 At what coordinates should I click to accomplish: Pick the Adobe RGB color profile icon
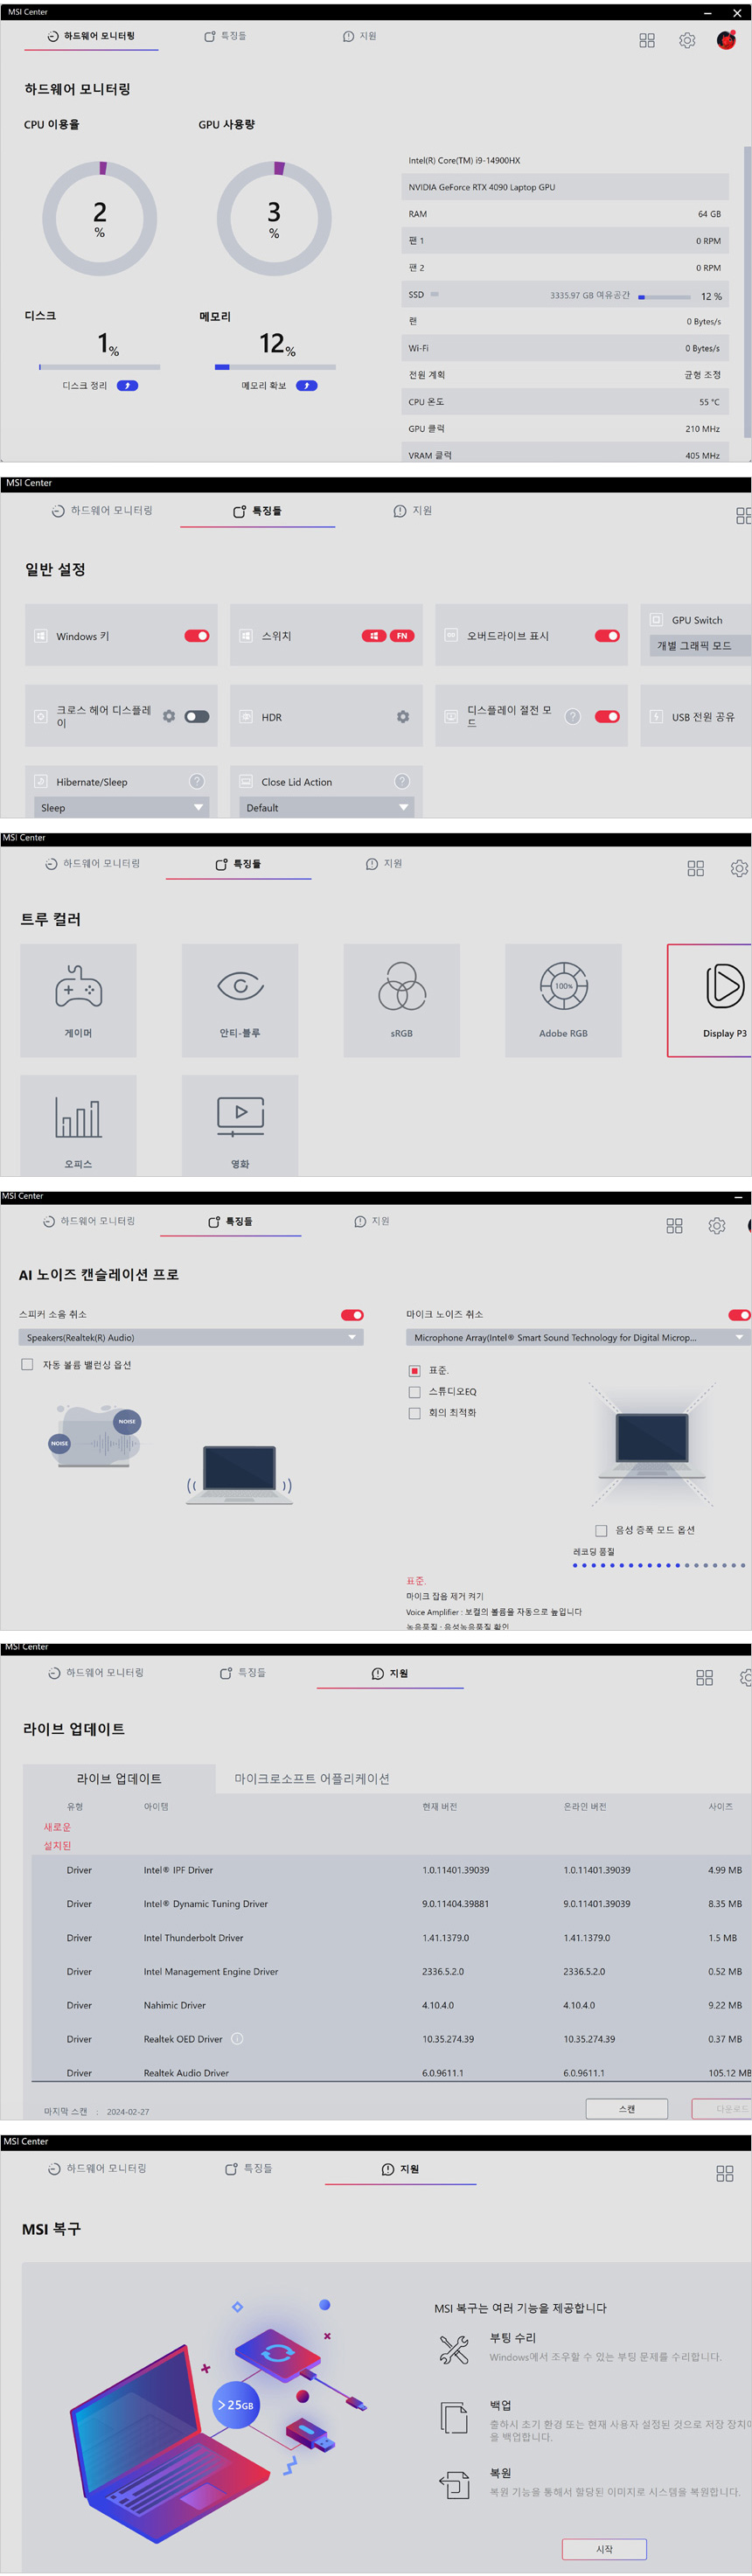[x=563, y=987]
